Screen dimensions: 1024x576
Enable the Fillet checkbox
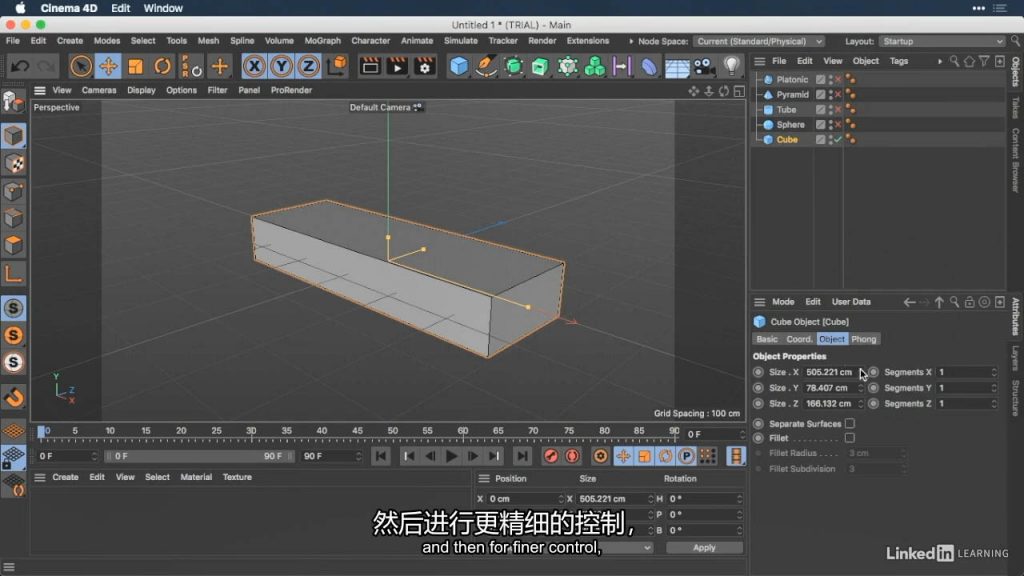click(850, 438)
